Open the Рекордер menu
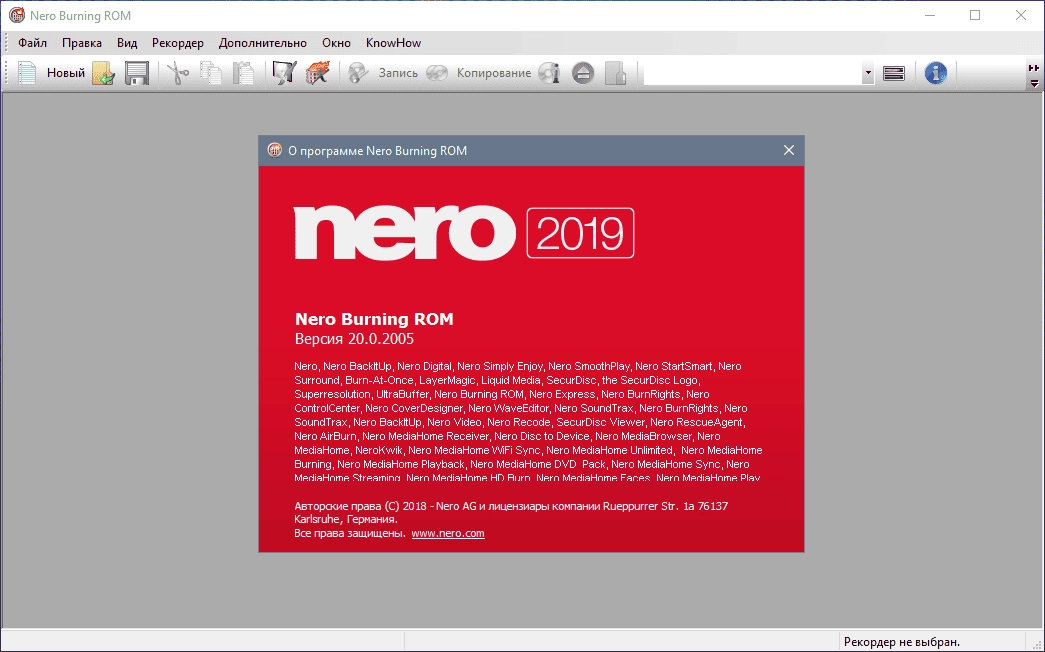This screenshot has height=652, width=1045. point(178,43)
